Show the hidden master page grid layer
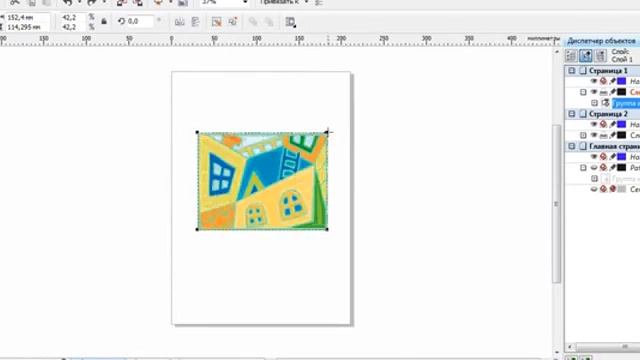 tap(594, 189)
